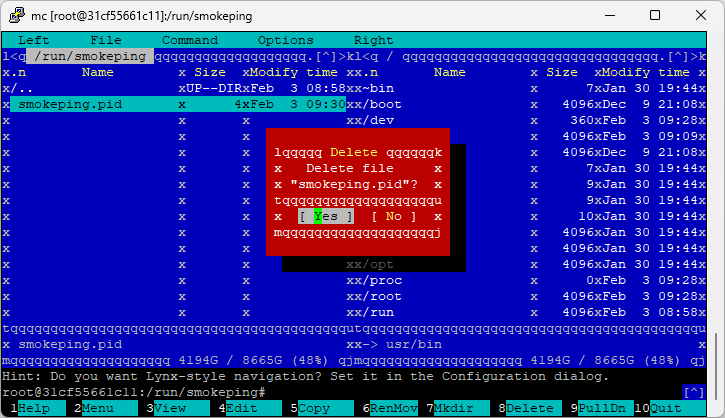Open the Right menu
This screenshot has width=725, height=418.
click(373, 40)
